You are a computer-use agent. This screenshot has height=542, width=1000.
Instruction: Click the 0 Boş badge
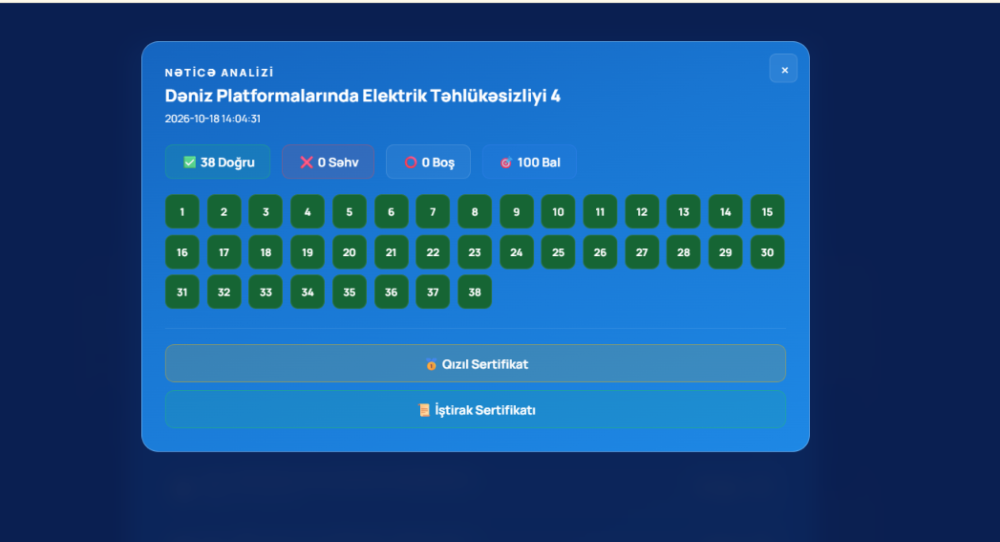pyautogui.click(x=429, y=162)
